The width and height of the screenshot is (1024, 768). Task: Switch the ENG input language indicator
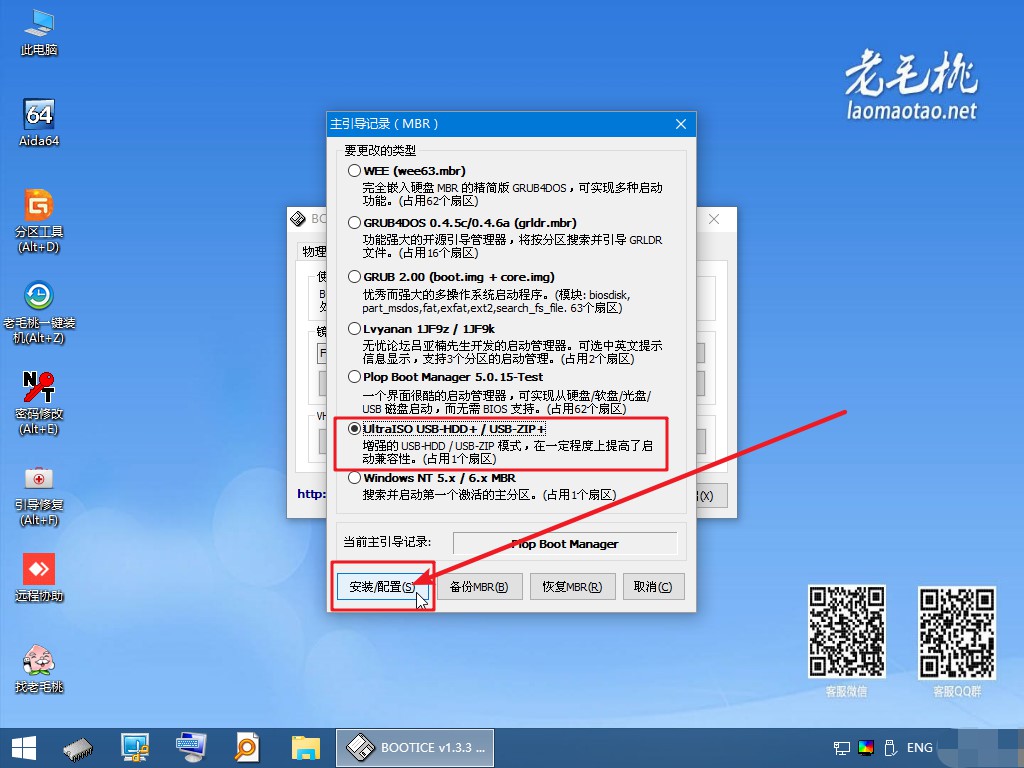click(x=920, y=748)
